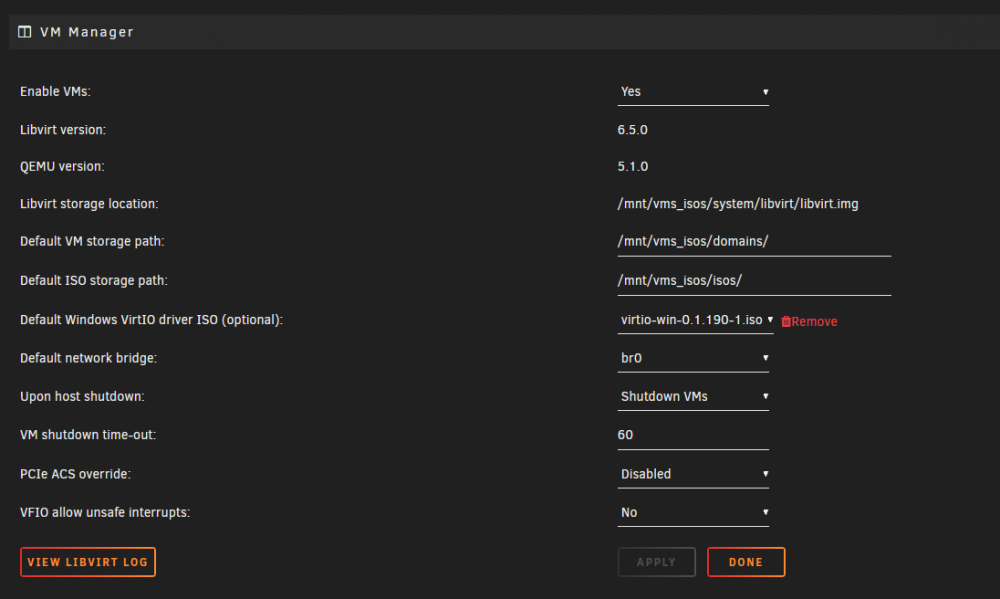1000x599 pixels.
Task: Click the View Libvirt Log button
Action: [x=88, y=562]
